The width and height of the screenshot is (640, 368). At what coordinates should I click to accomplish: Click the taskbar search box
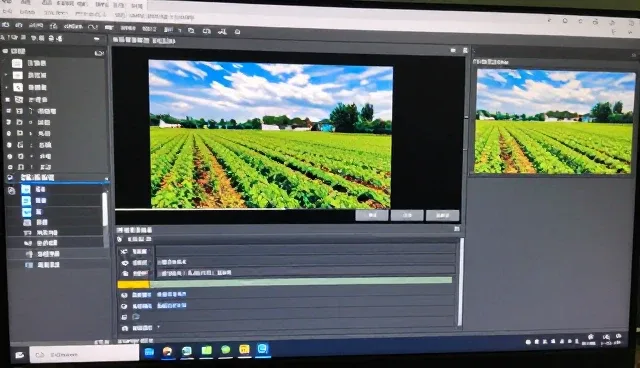click(x=84, y=354)
